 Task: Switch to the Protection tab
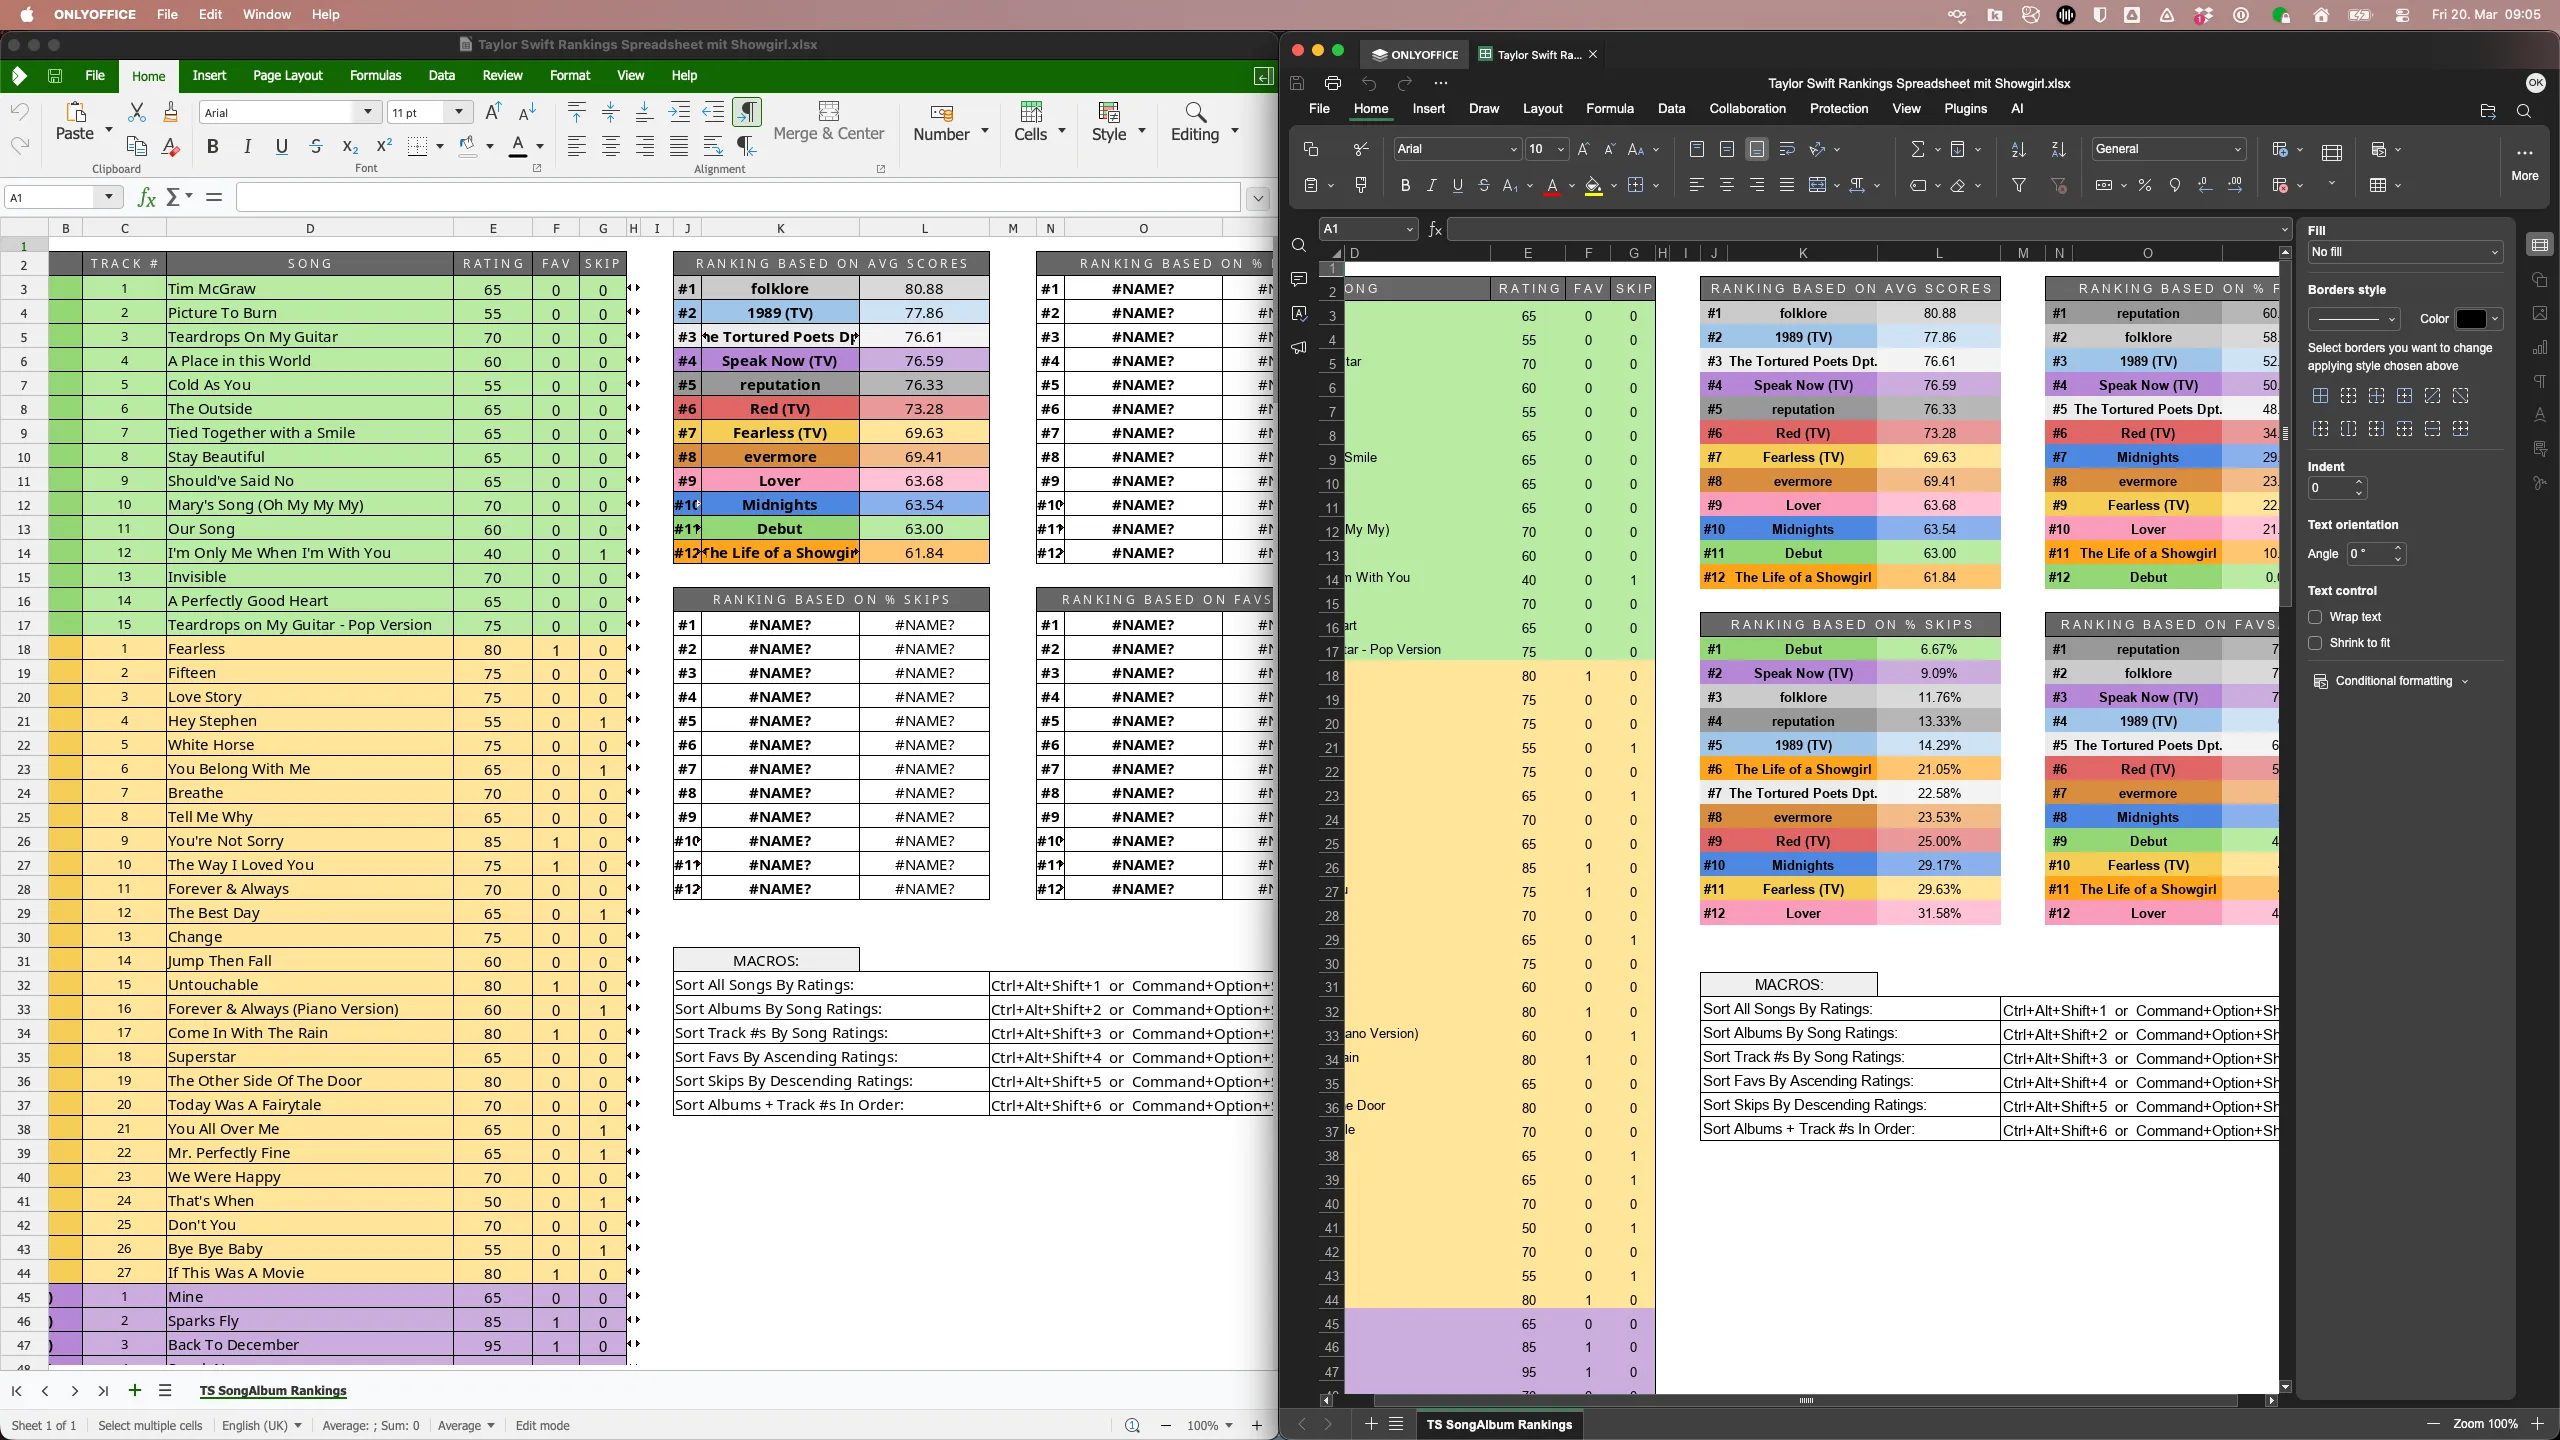[x=1838, y=108]
